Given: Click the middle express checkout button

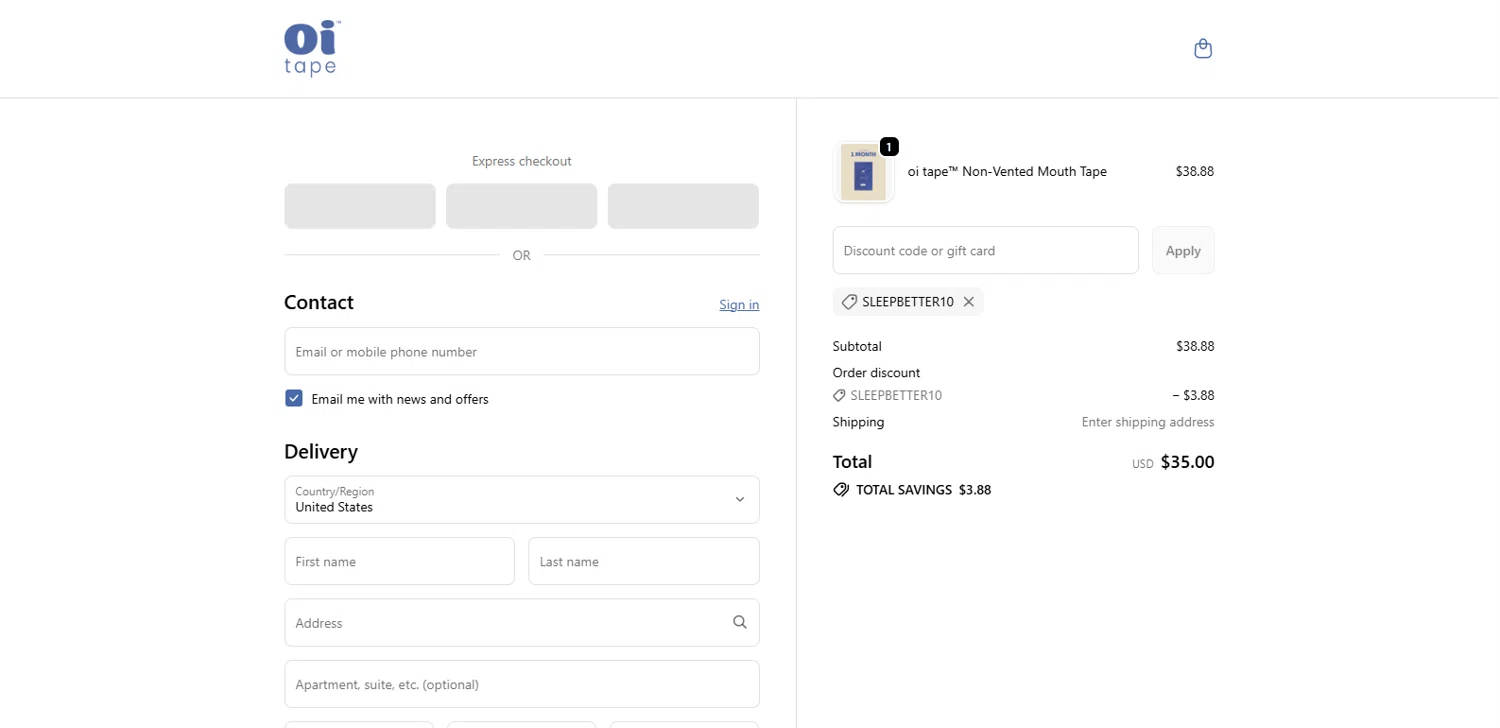Looking at the screenshot, I should pyautogui.click(x=522, y=206).
